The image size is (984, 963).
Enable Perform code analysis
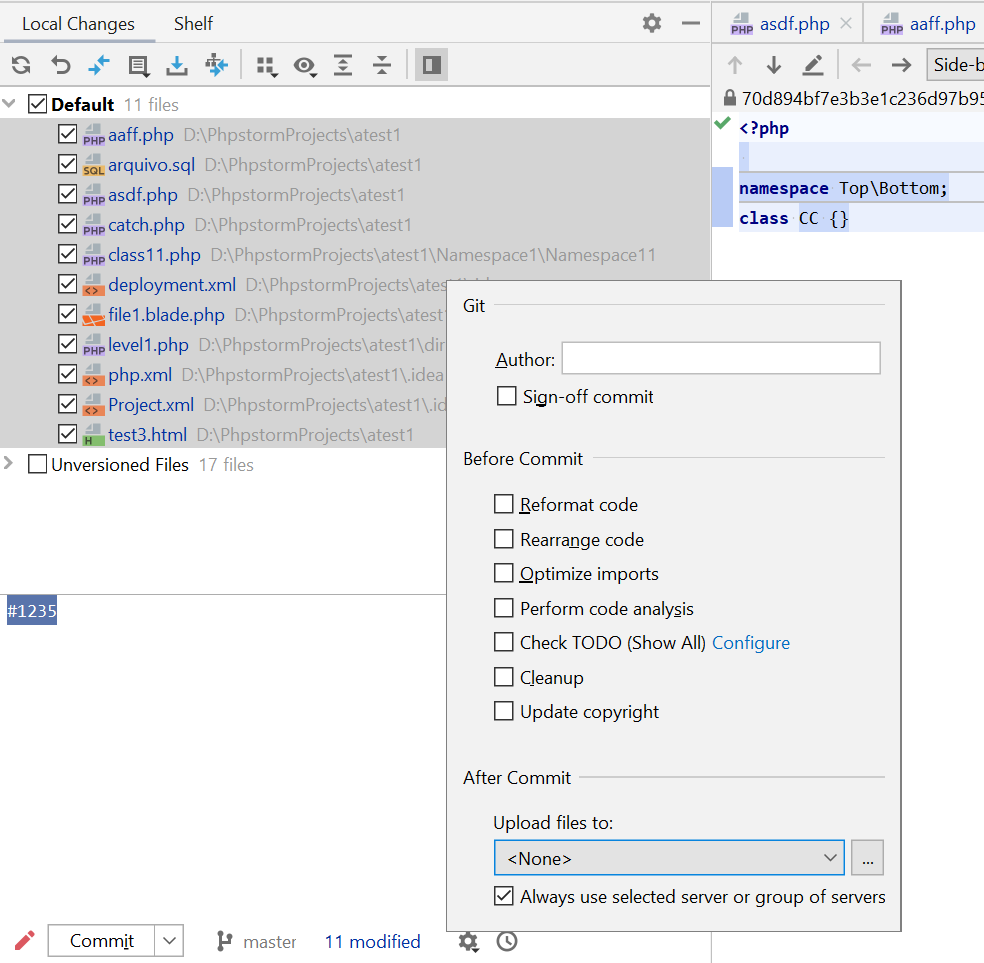point(503,608)
